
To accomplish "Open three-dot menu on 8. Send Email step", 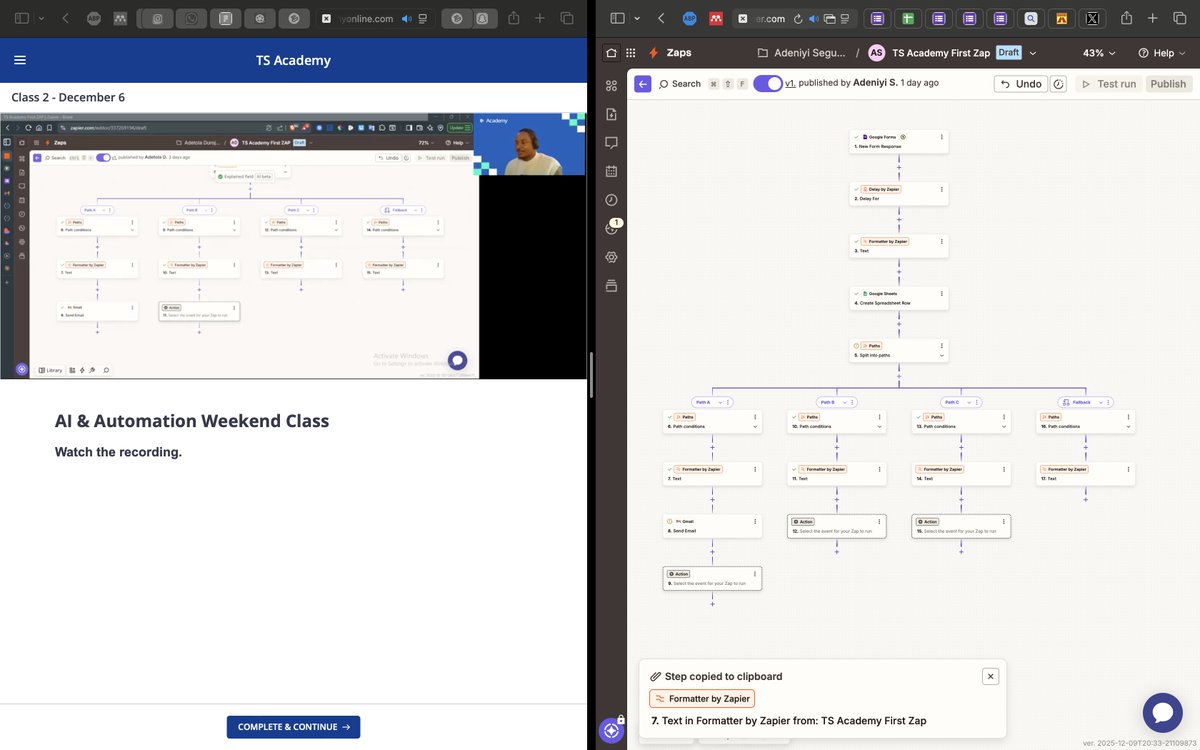I will (x=755, y=521).
